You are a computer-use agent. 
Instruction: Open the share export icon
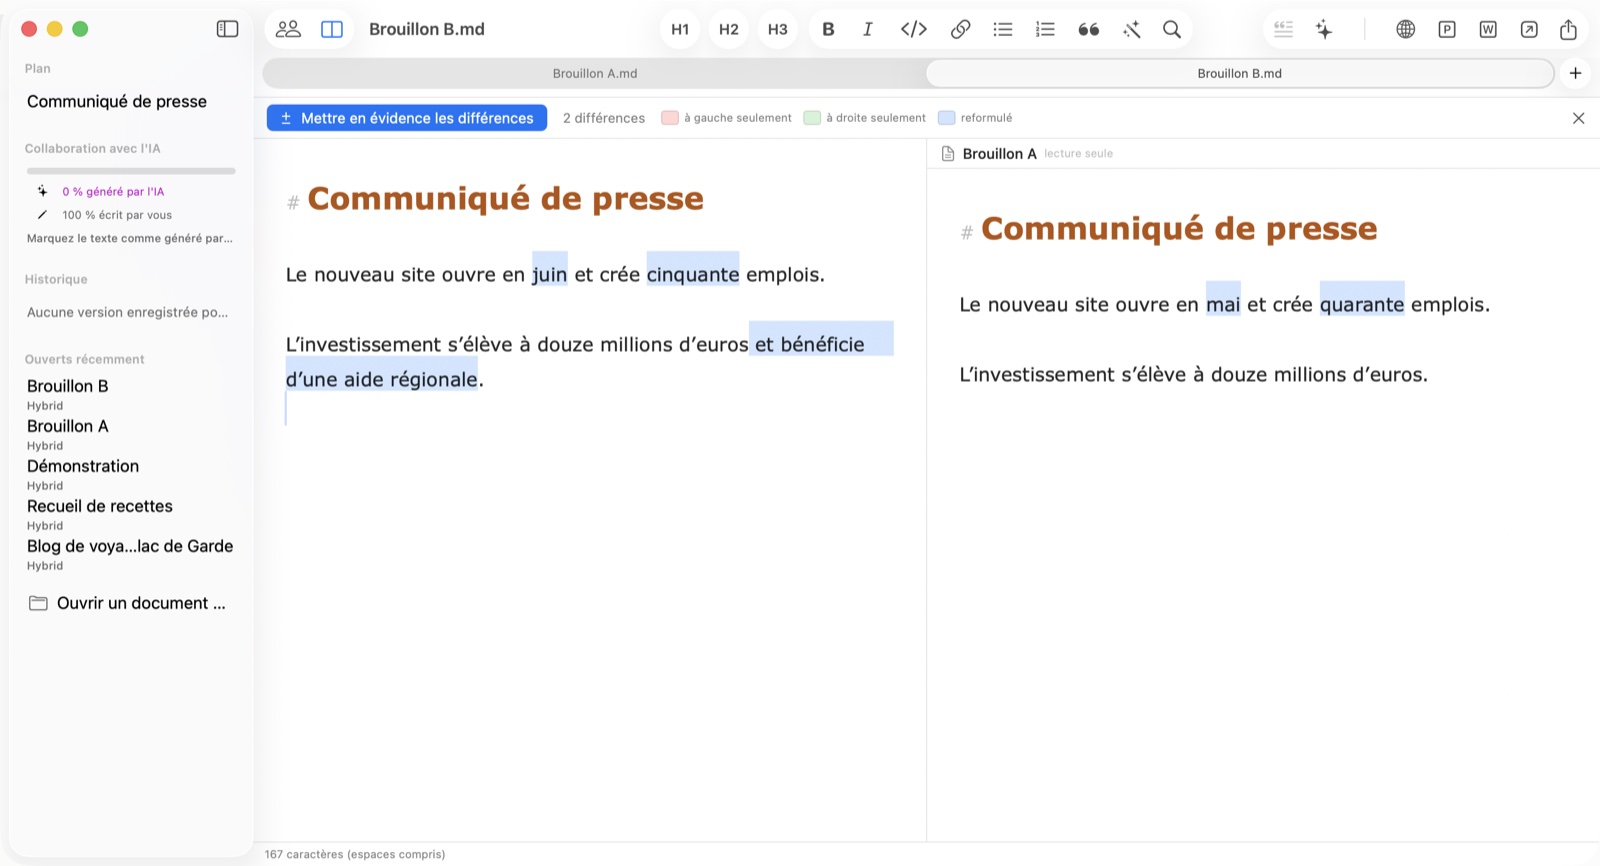coord(1568,29)
